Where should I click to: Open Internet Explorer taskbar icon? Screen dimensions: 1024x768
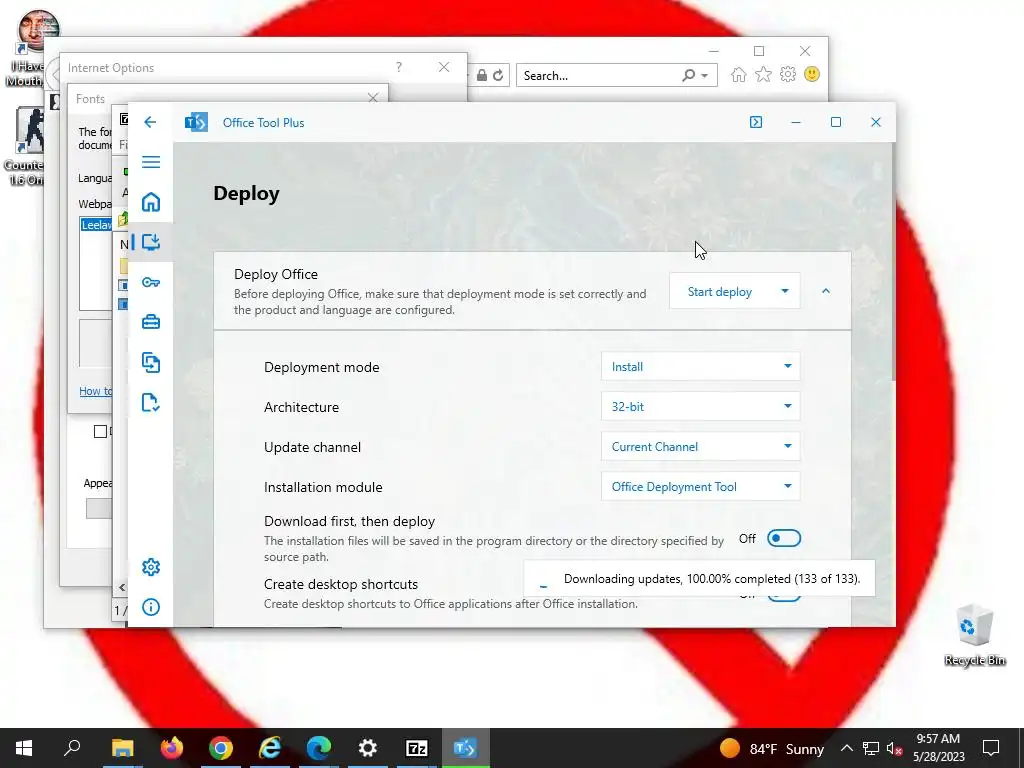coord(270,748)
